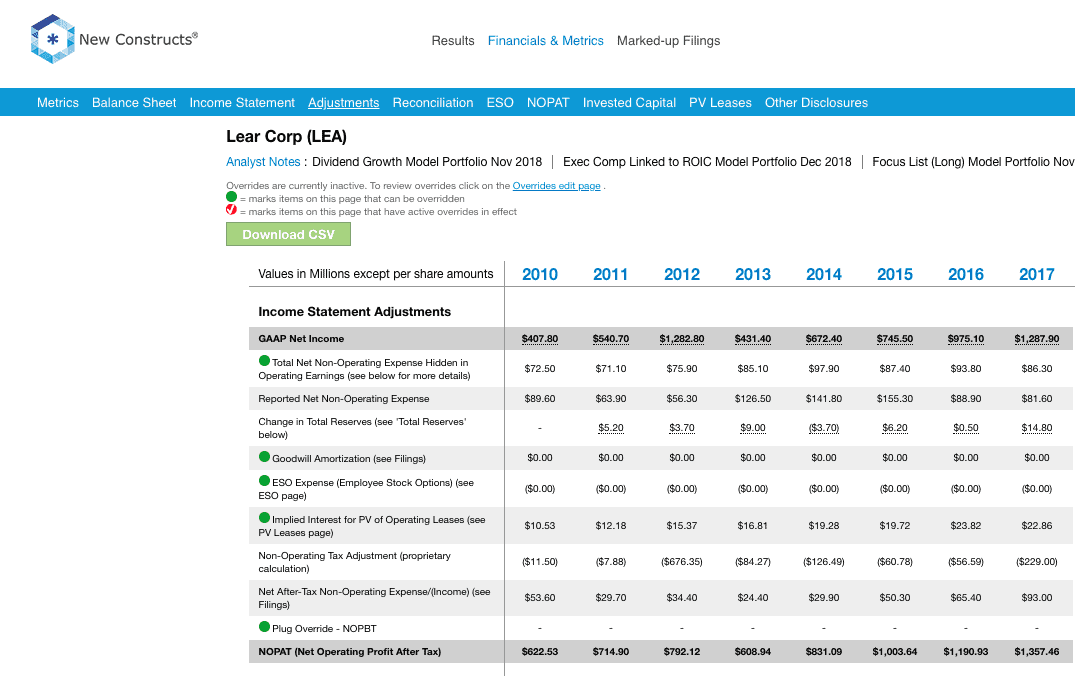Click the Download CSV button
1075x676 pixels.
point(288,234)
